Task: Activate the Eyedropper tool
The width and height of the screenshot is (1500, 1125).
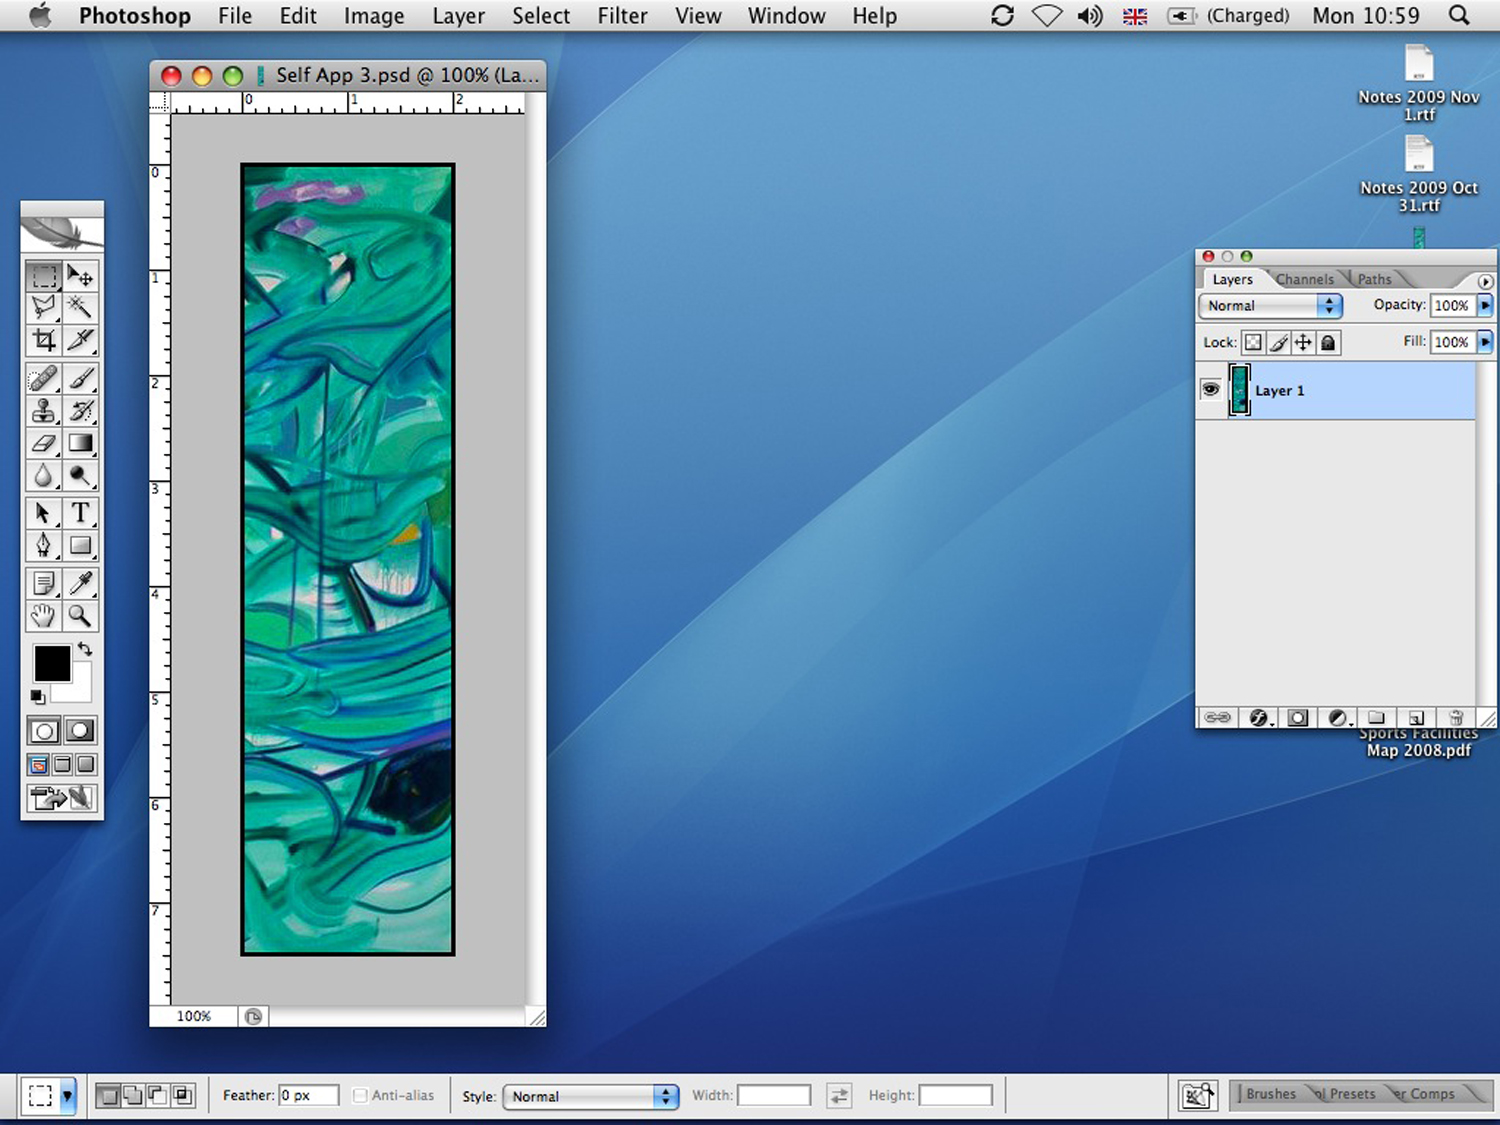Action: (80, 583)
